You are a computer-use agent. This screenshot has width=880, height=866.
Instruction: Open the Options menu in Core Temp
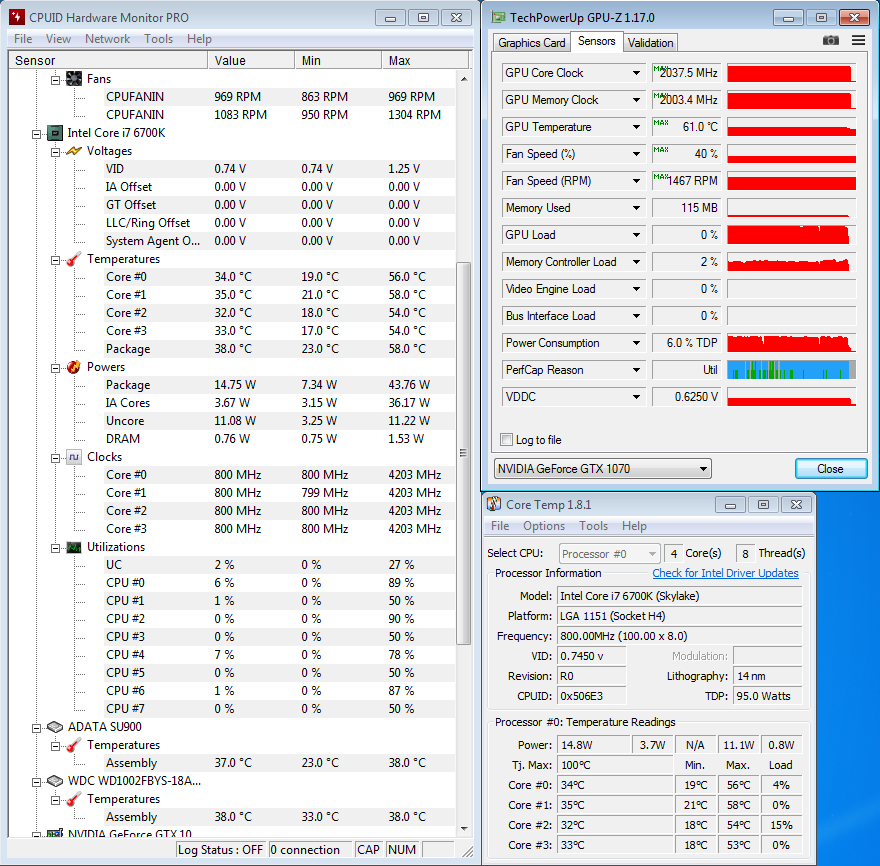click(x=544, y=526)
